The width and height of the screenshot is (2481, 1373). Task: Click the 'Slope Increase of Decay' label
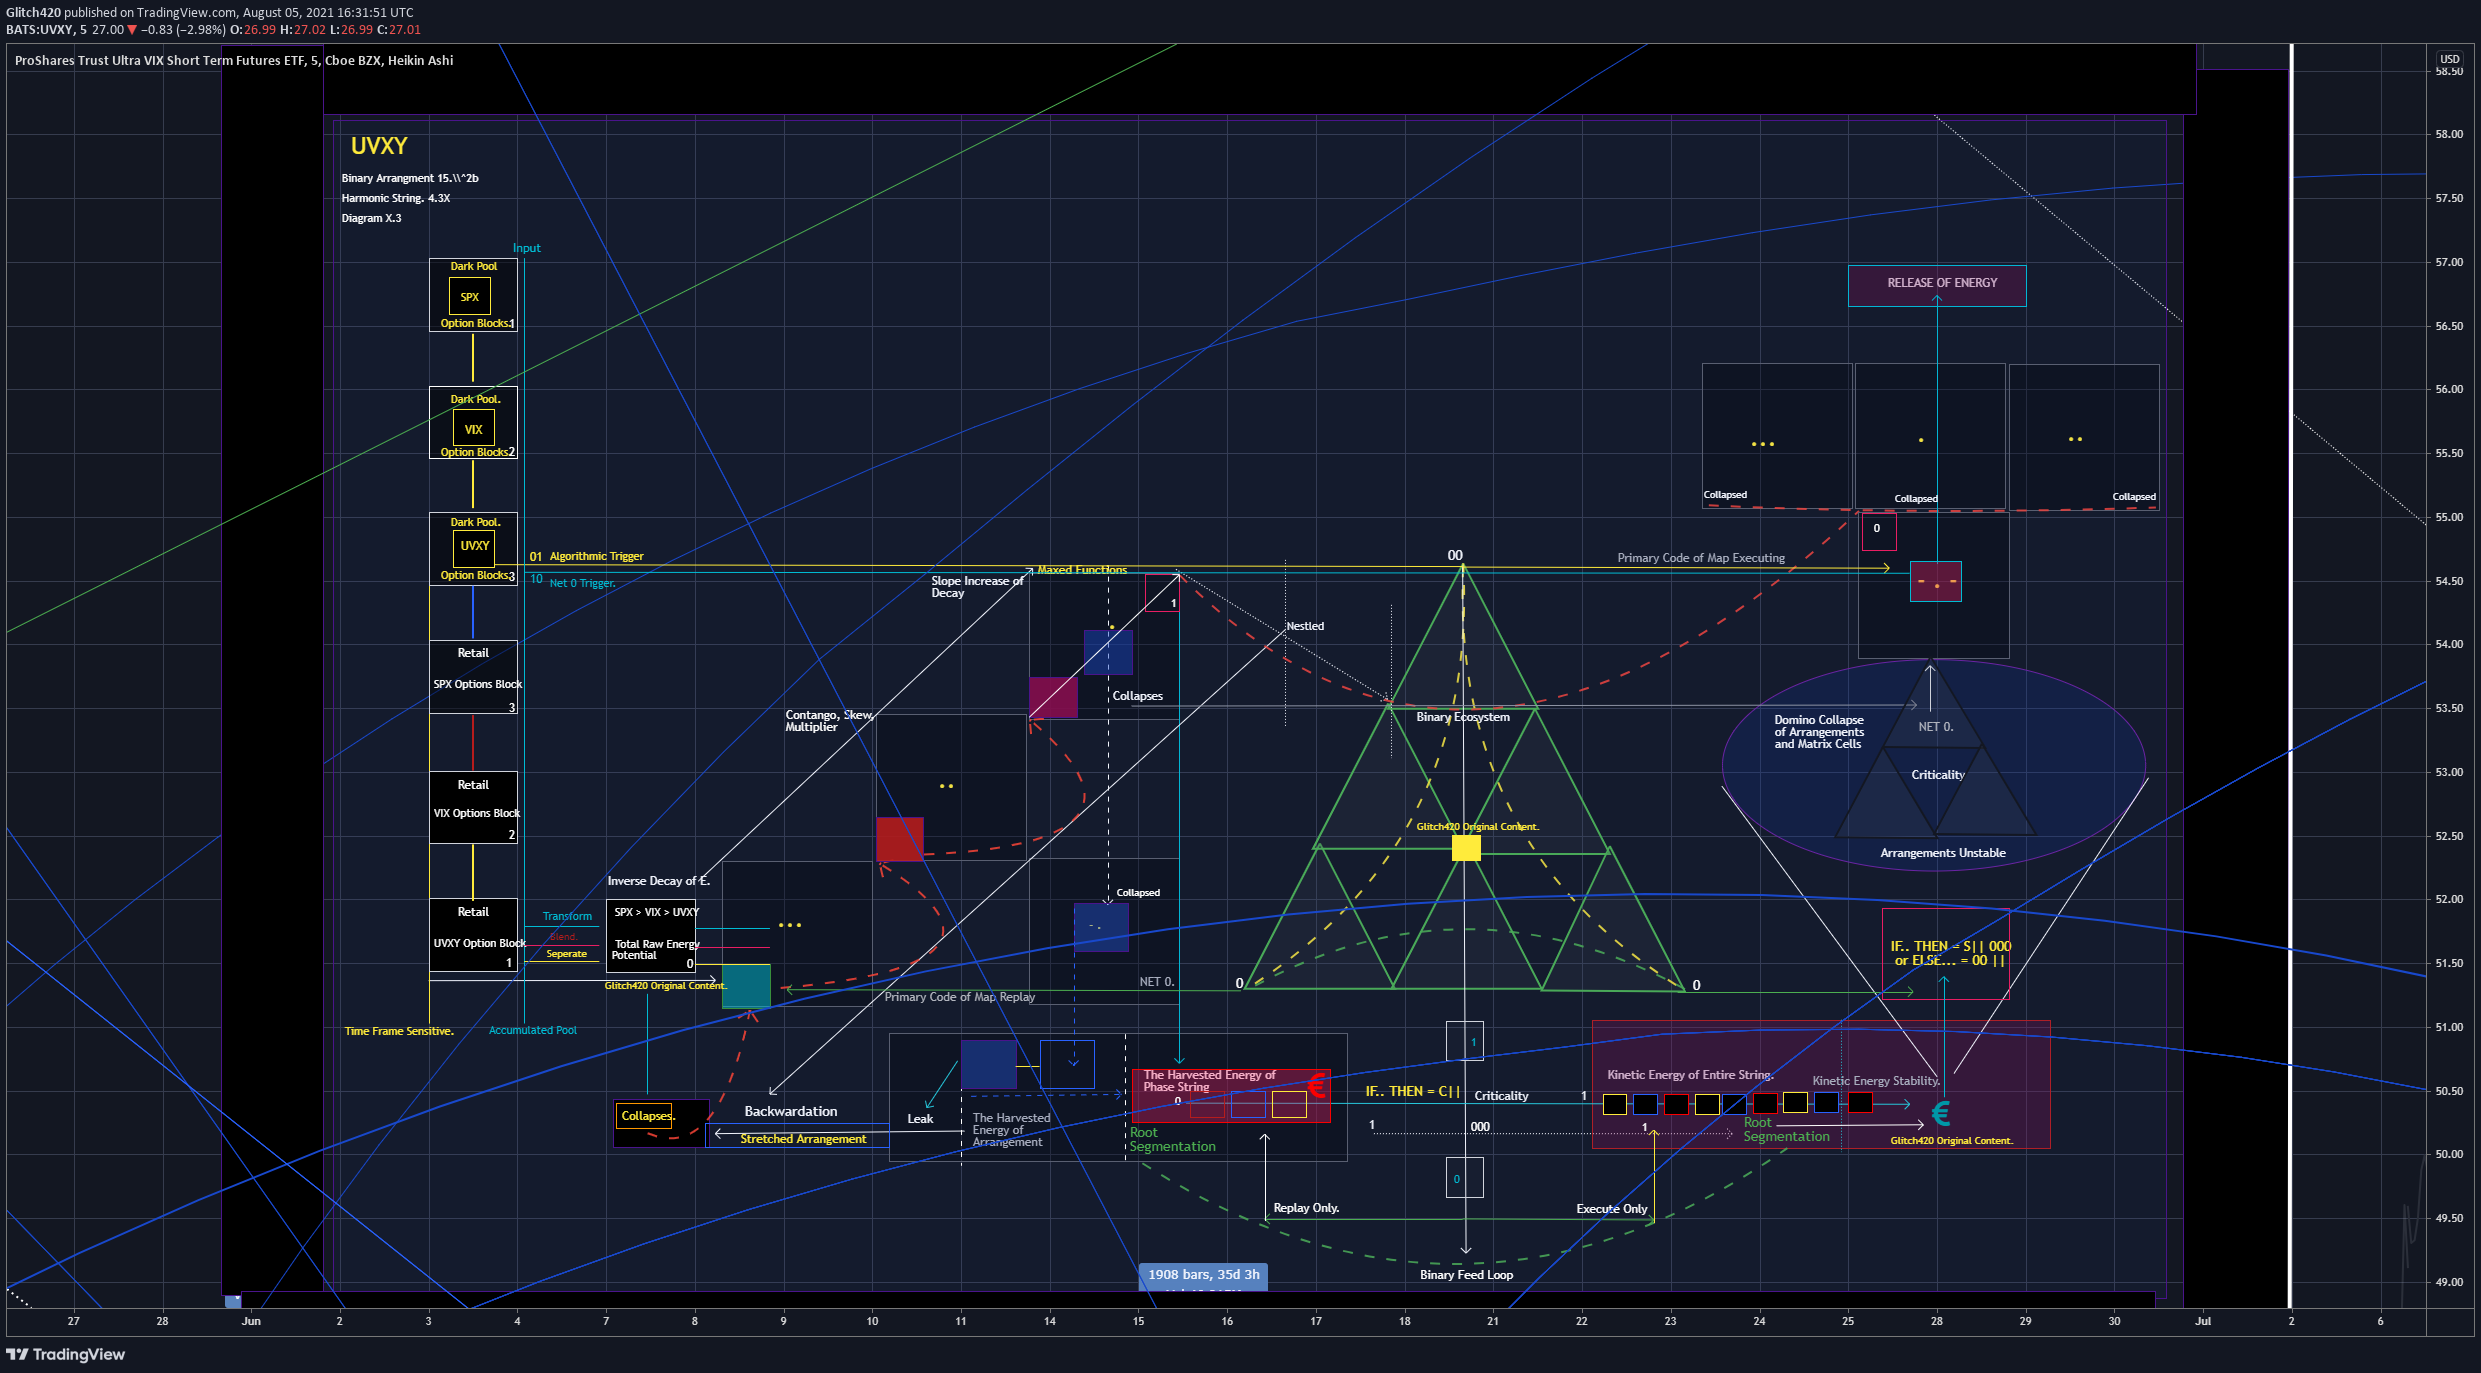click(x=977, y=587)
